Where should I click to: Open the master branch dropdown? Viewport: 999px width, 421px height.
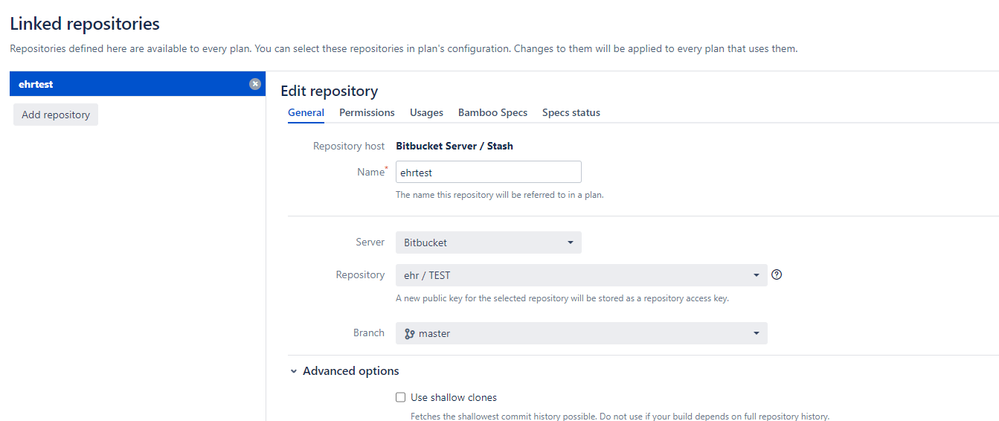click(582, 333)
